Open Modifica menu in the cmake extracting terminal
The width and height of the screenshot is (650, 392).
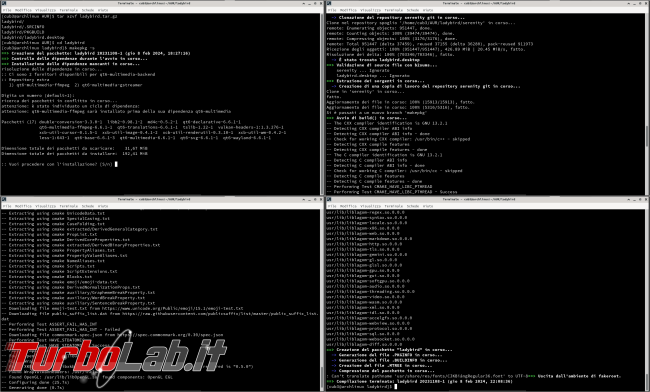(x=23, y=206)
